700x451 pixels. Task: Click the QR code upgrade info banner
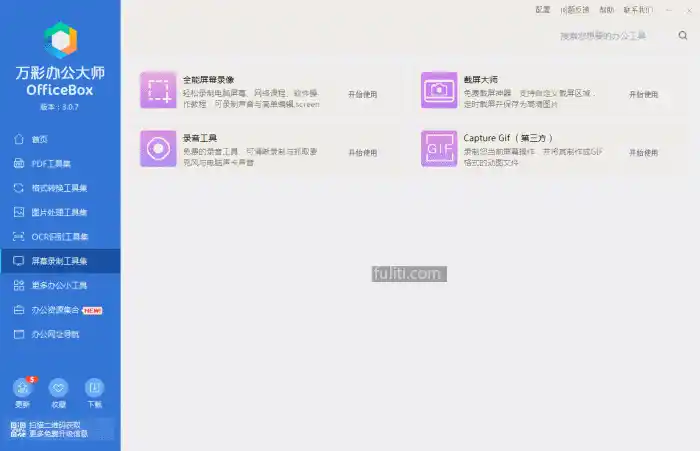(x=60, y=429)
